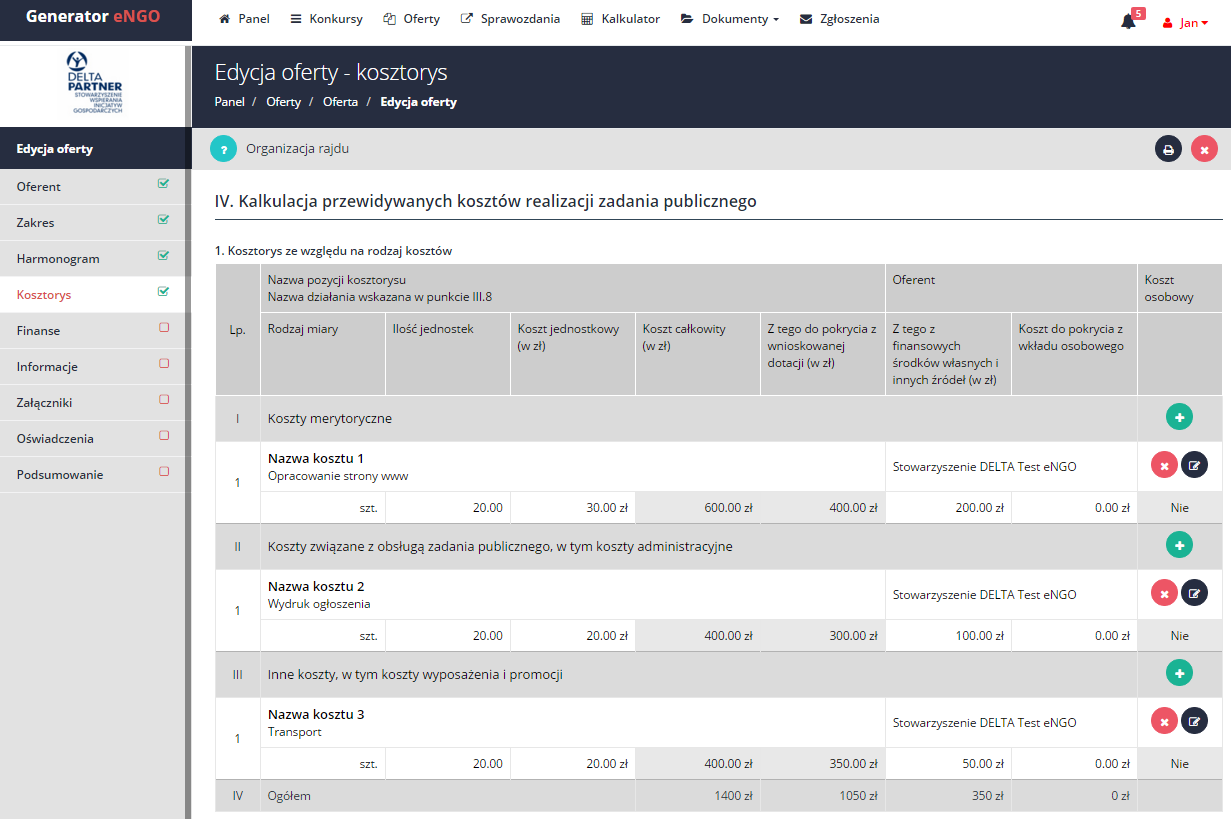Edit Nazwa kosztu 3 Transport row

point(1194,721)
